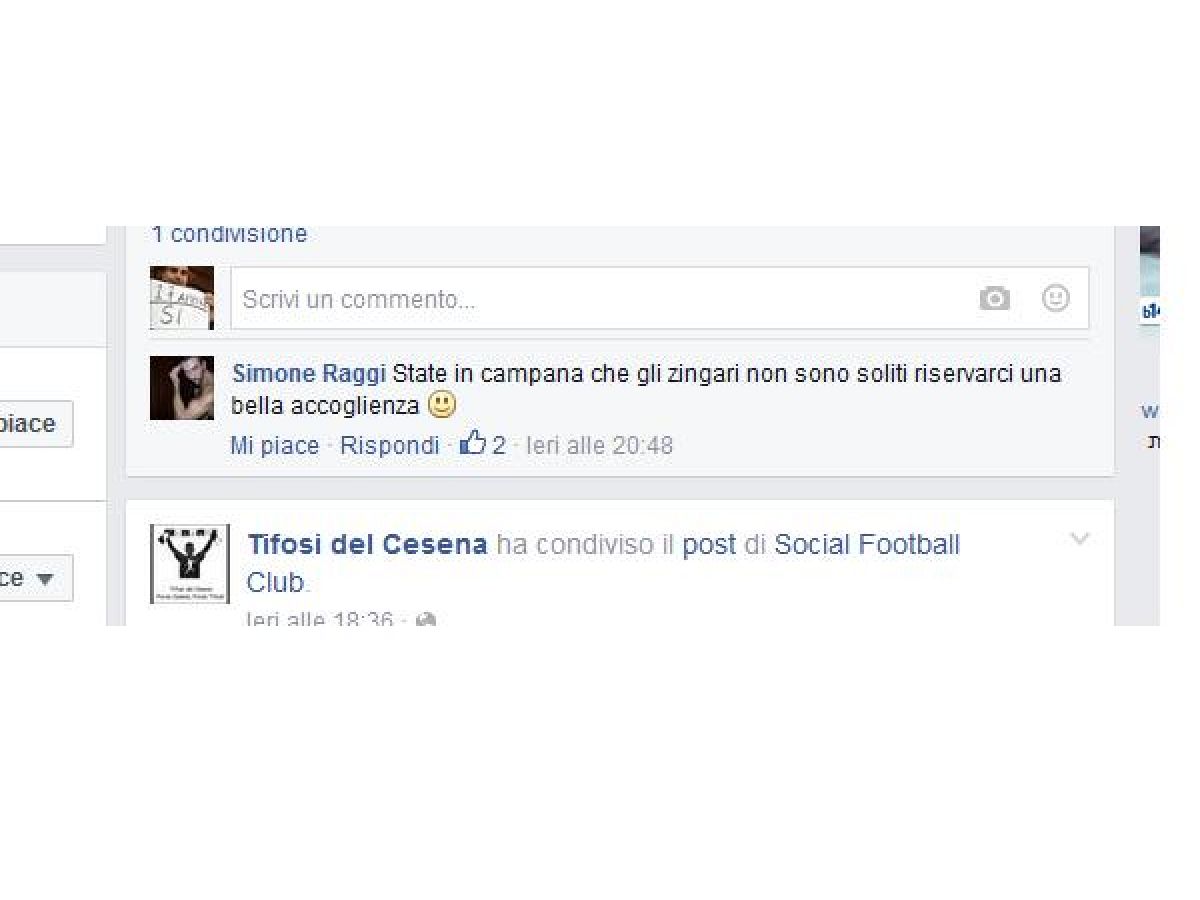
Task: Click your own profile thumbnail beside the comment box
Action: pos(182,298)
